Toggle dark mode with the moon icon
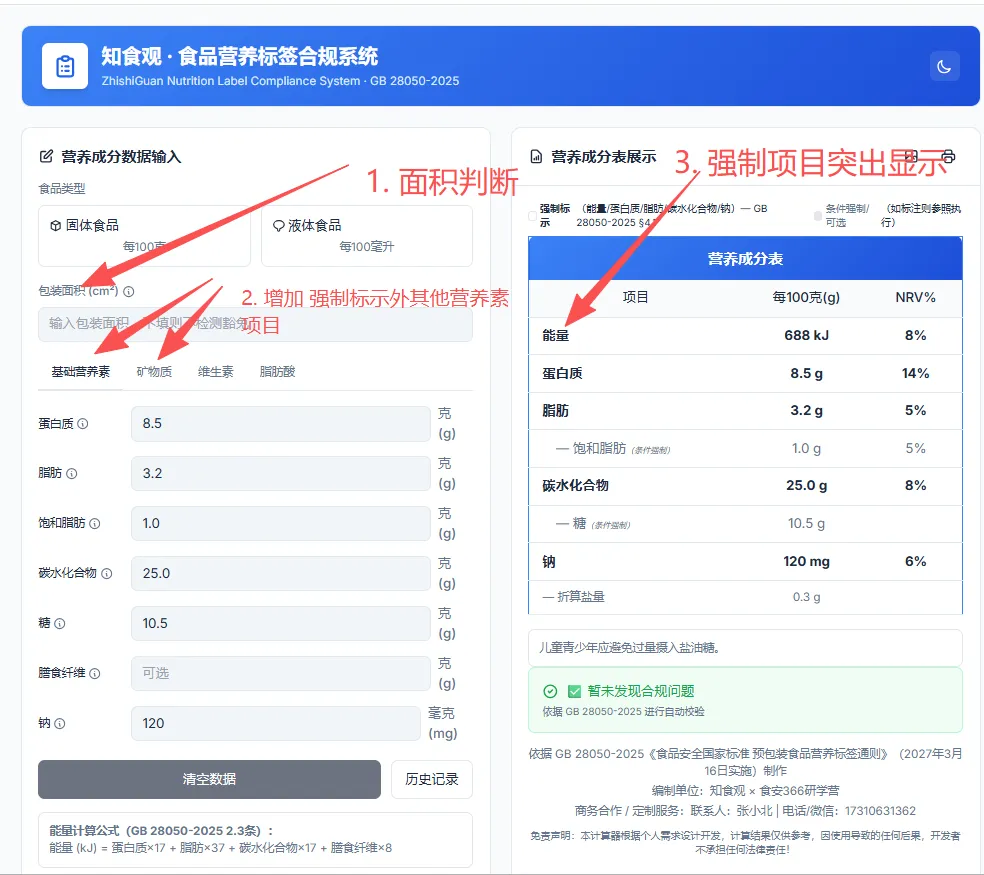984x875 pixels. pos(944,65)
